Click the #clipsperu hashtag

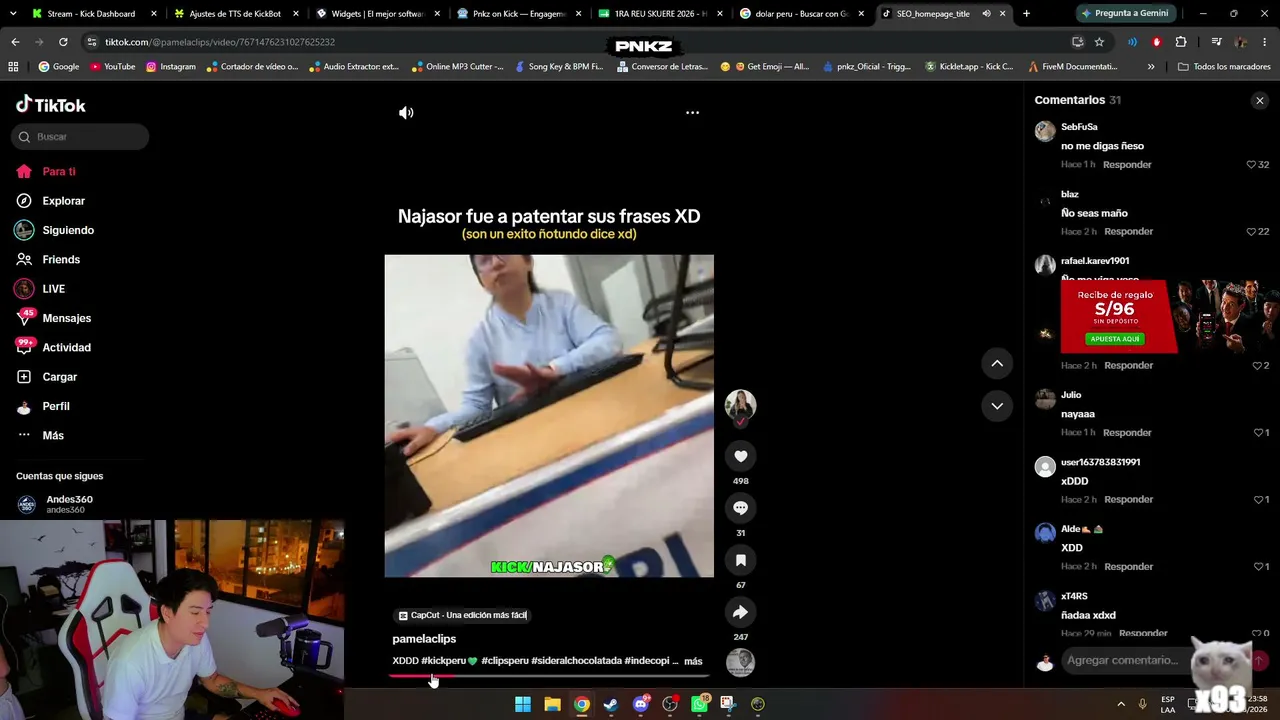505,661
